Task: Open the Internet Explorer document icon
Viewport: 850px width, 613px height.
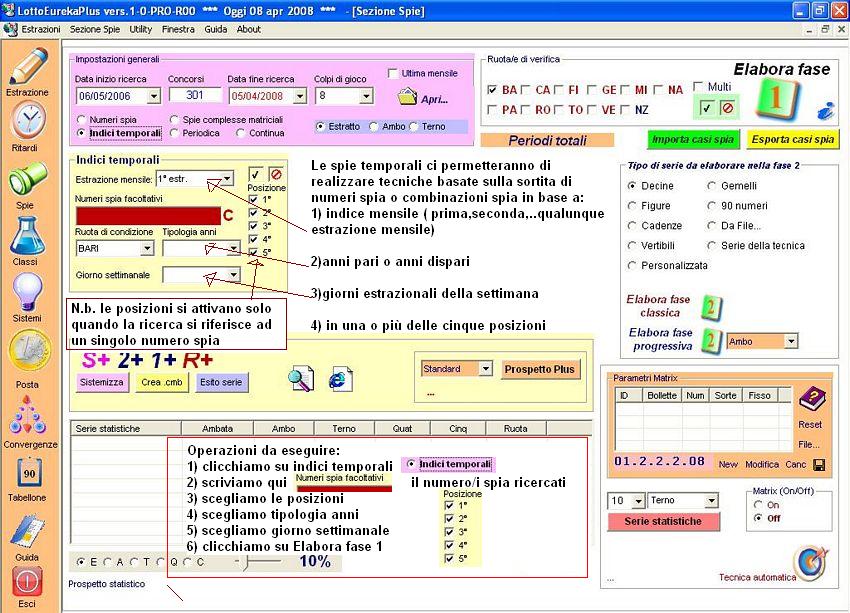Action: [340, 379]
